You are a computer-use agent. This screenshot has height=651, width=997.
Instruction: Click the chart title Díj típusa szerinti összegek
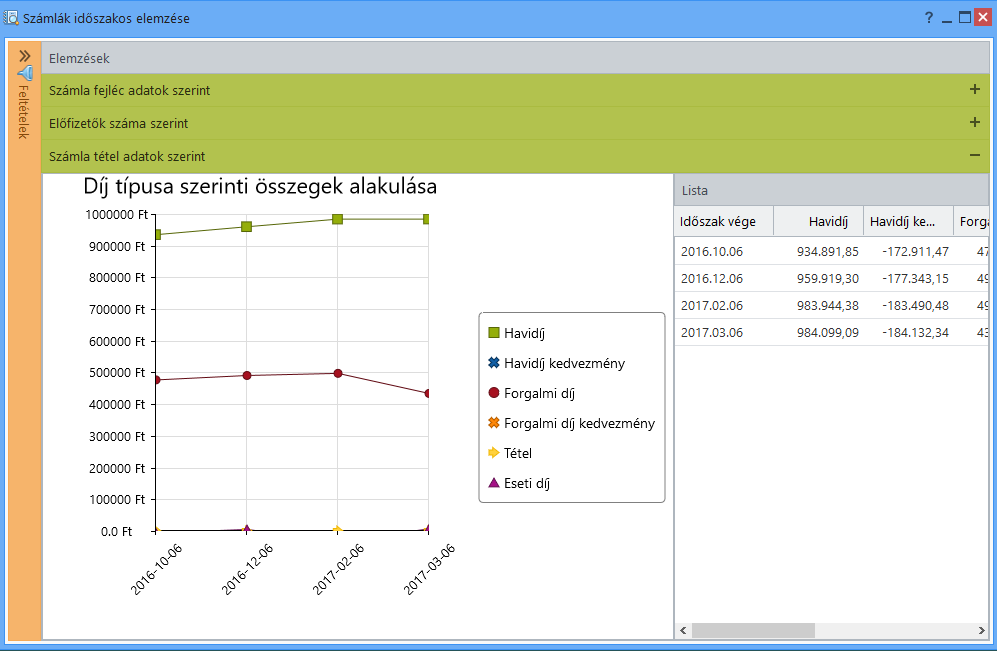[x=260, y=186]
